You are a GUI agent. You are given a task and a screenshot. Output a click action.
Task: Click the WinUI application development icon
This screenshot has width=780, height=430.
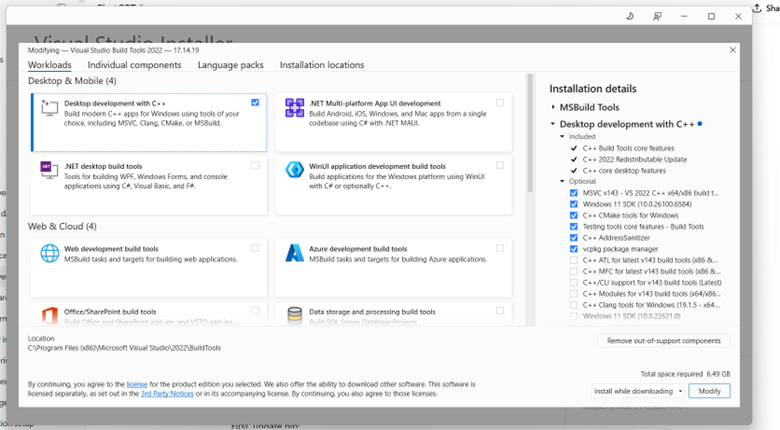click(x=294, y=169)
